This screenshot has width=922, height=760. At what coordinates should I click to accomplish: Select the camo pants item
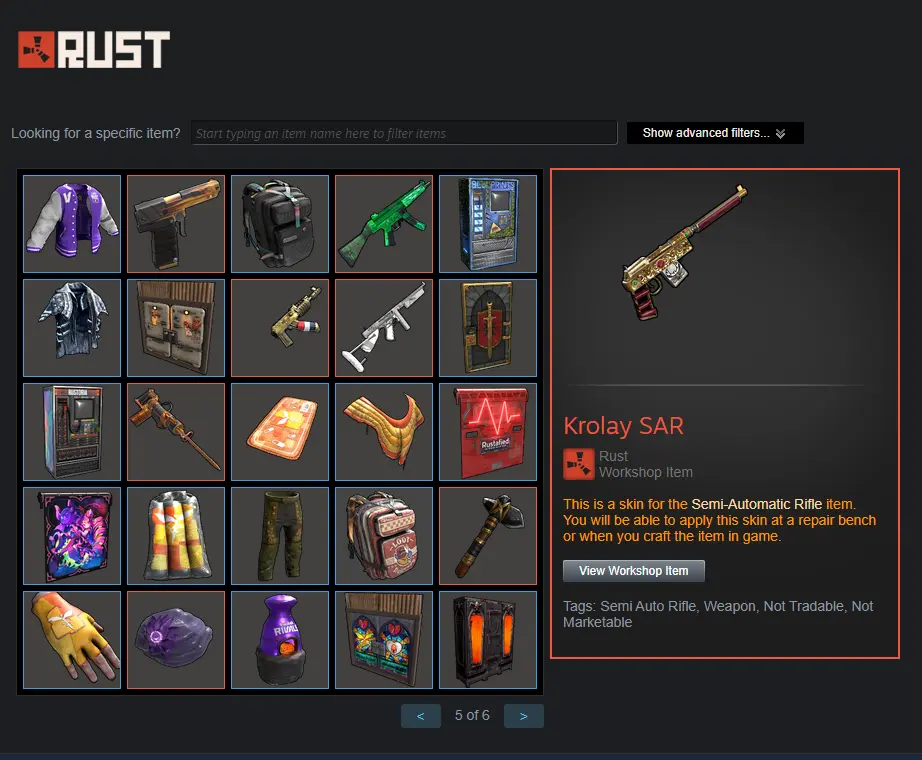pos(280,536)
